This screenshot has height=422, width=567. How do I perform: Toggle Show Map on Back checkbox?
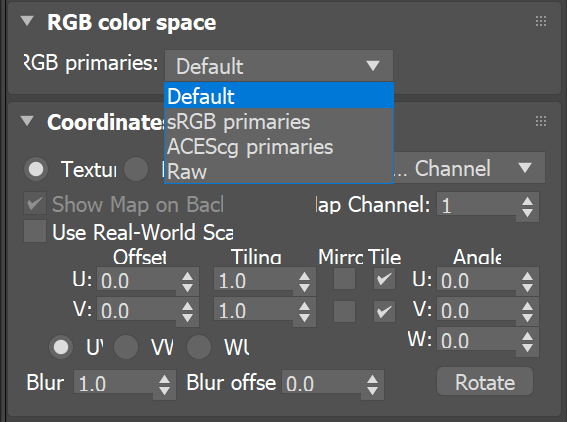pos(35,203)
